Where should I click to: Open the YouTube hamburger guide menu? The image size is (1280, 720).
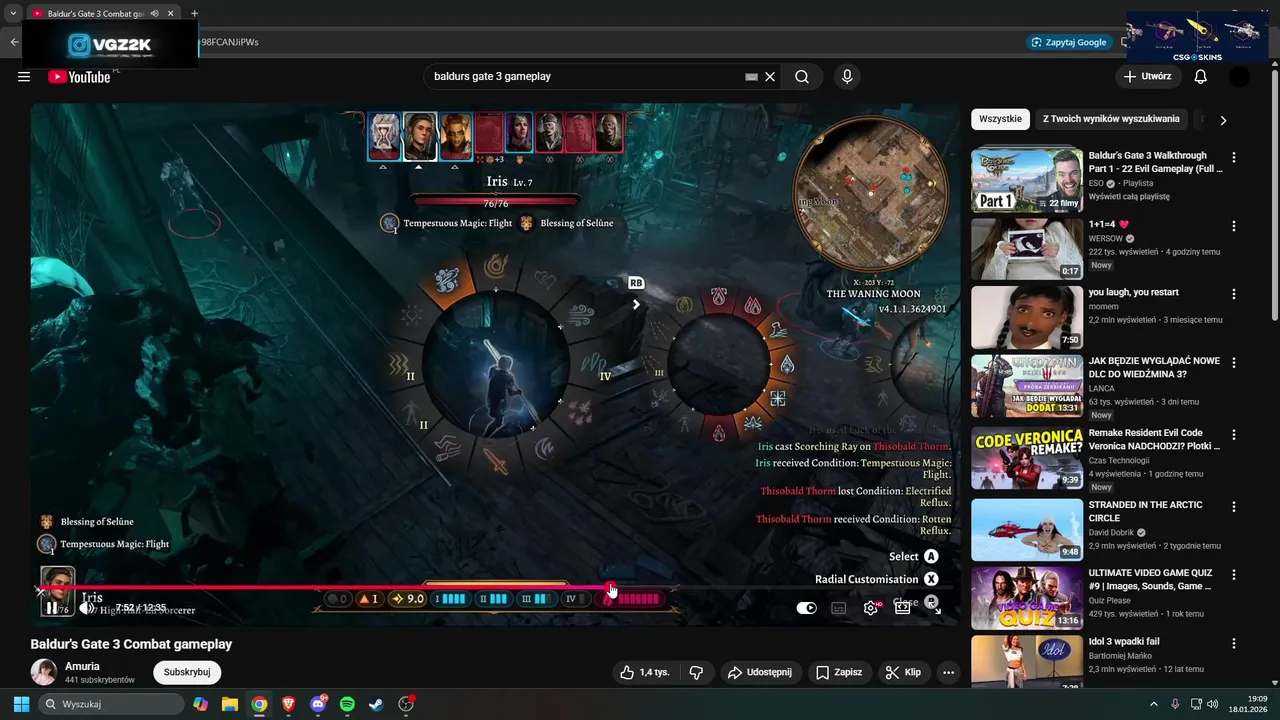click(x=24, y=77)
